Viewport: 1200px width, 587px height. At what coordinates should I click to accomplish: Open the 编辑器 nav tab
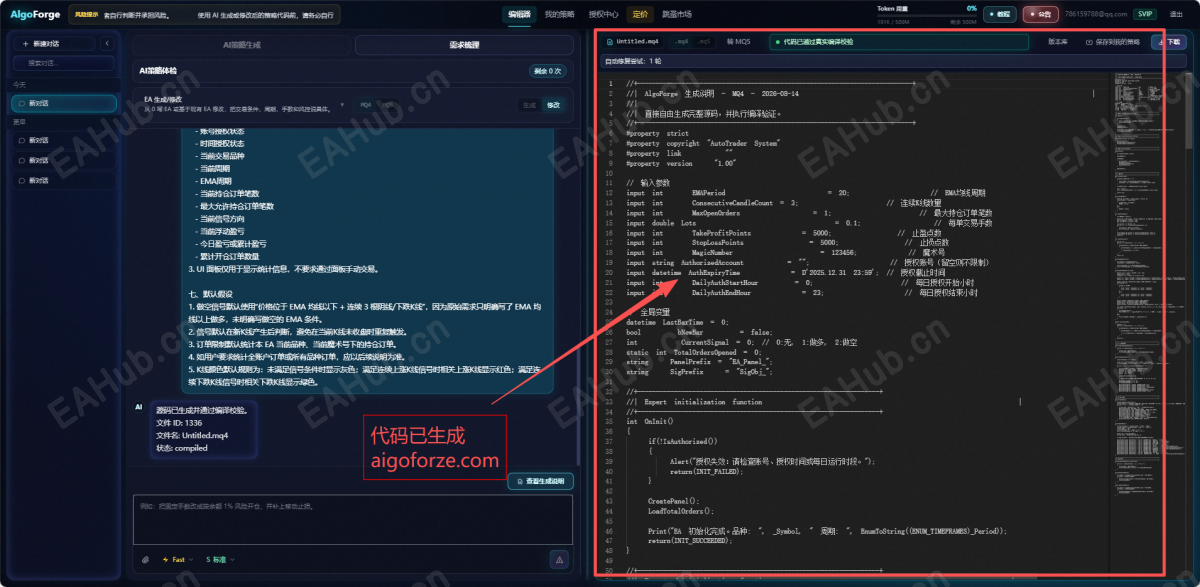tap(519, 15)
